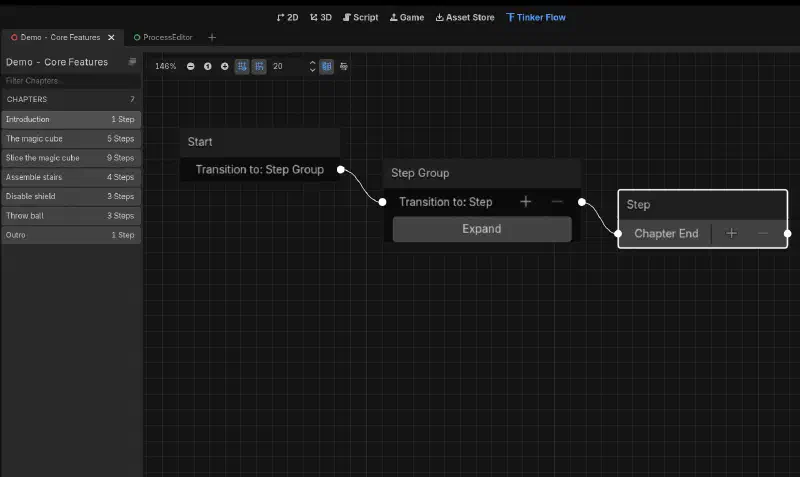Select the Assemble stairs chapter
The image size is (800, 477).
pos(71,177)
